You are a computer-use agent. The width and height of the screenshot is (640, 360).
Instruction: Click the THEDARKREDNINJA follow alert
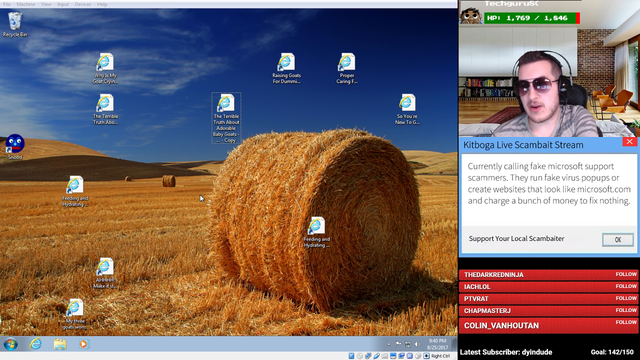(548, 275)
